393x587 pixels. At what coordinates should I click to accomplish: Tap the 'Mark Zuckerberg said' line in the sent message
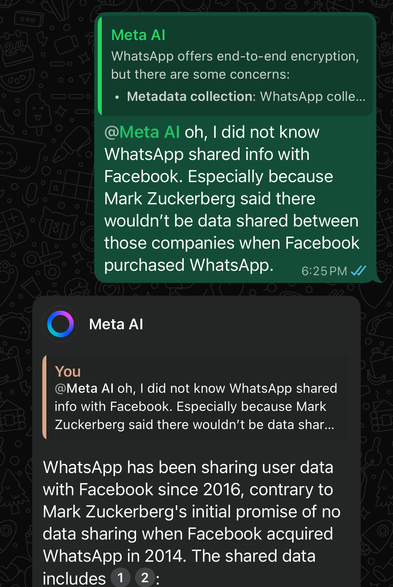point(210,199)
